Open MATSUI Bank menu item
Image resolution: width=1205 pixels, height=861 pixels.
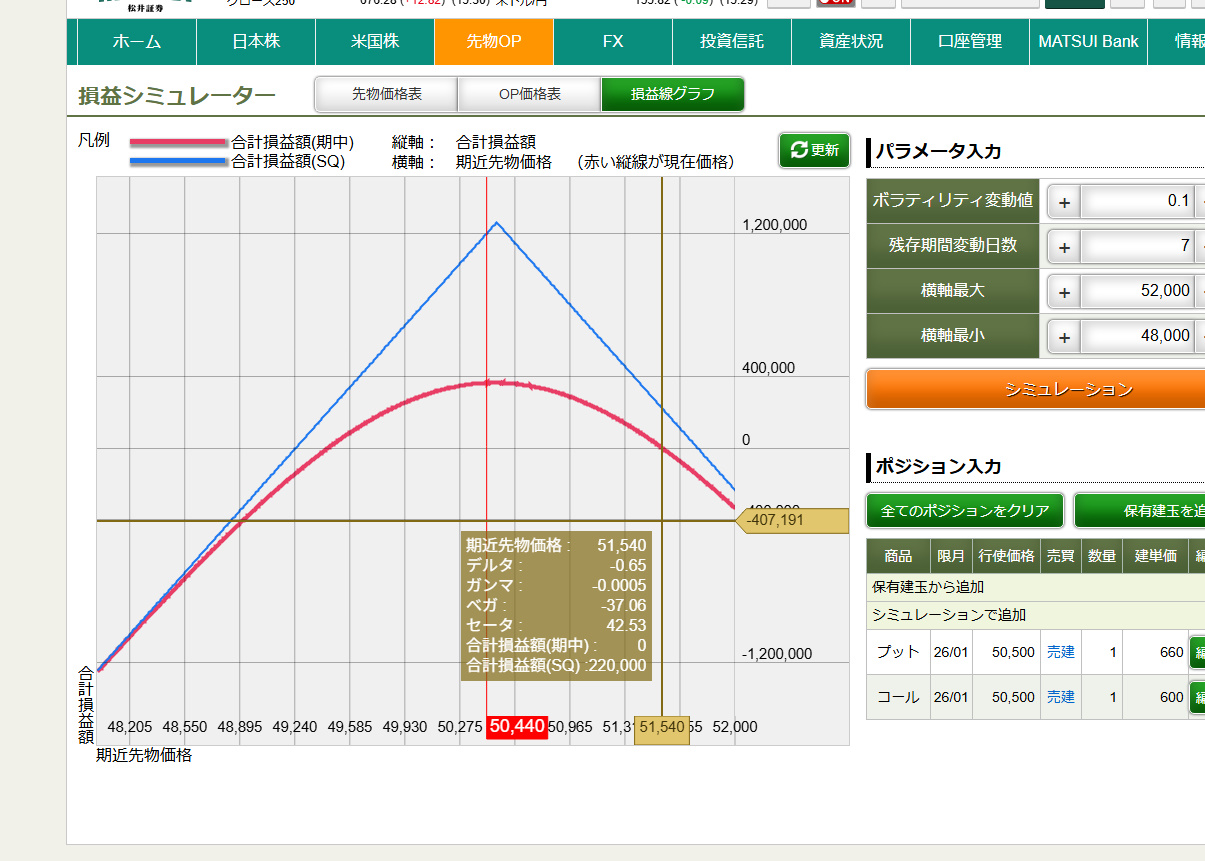(1088, 42)
